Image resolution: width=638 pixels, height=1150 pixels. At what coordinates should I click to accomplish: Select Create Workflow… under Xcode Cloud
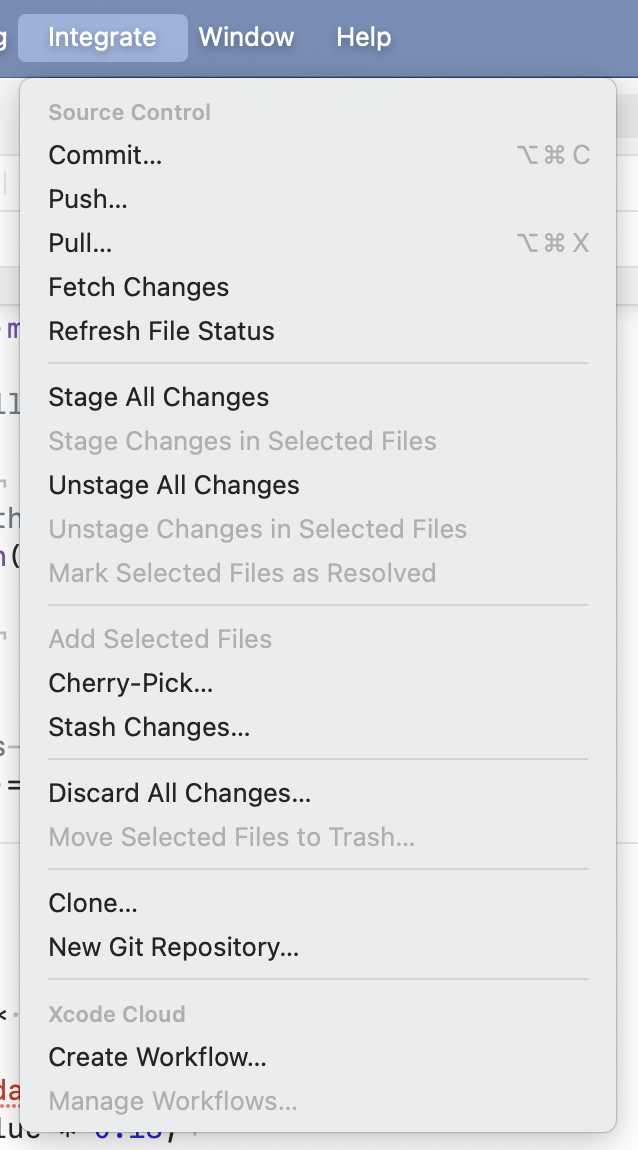tap(157, 1057)
